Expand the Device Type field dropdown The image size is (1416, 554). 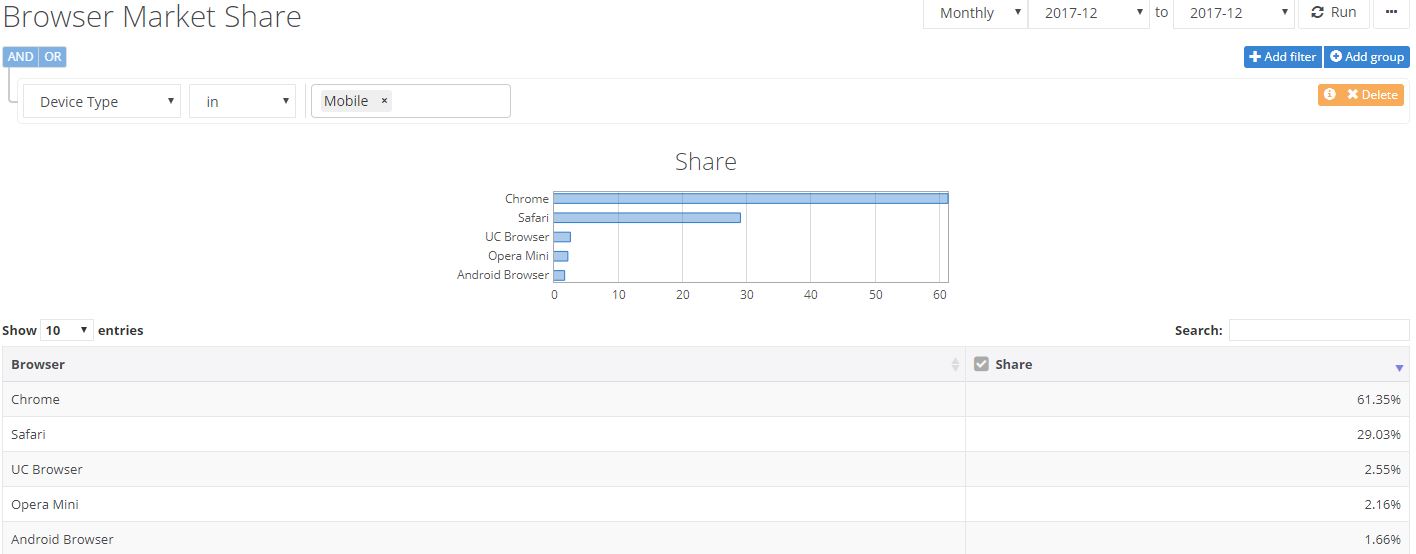(102, 101)
